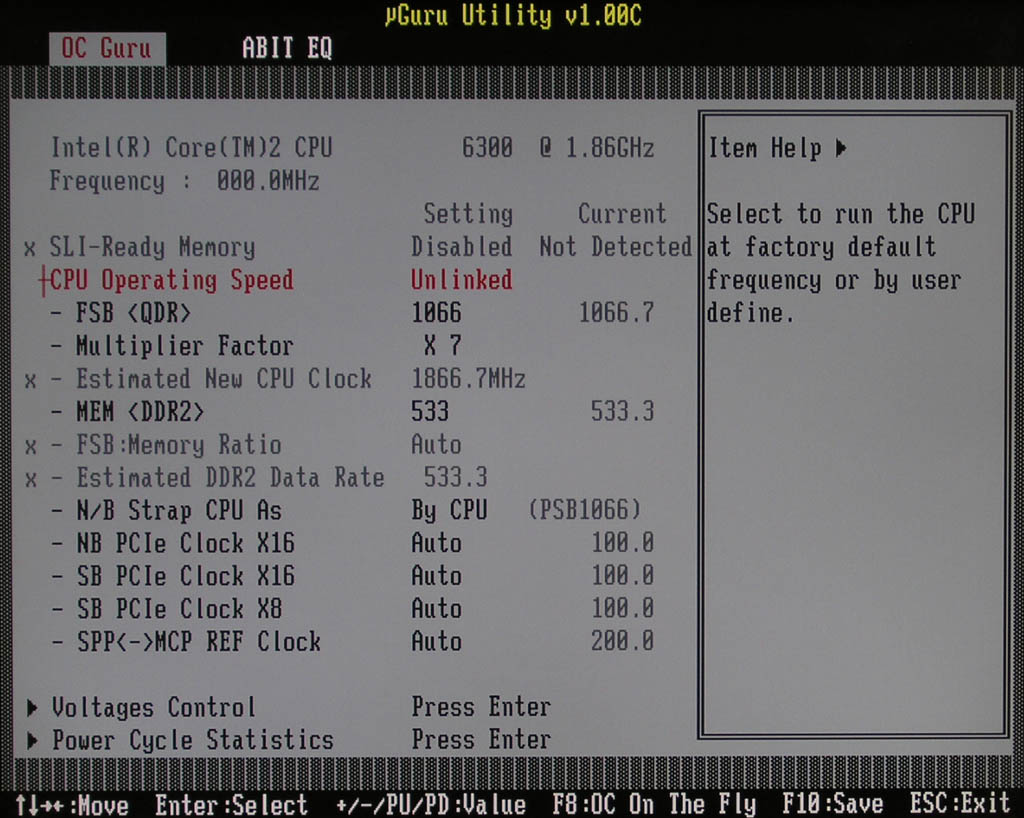This screenshot has height=818, width=1024.
Task: Select the FSB <QDR> label
Action: click(x=133, y=313)
